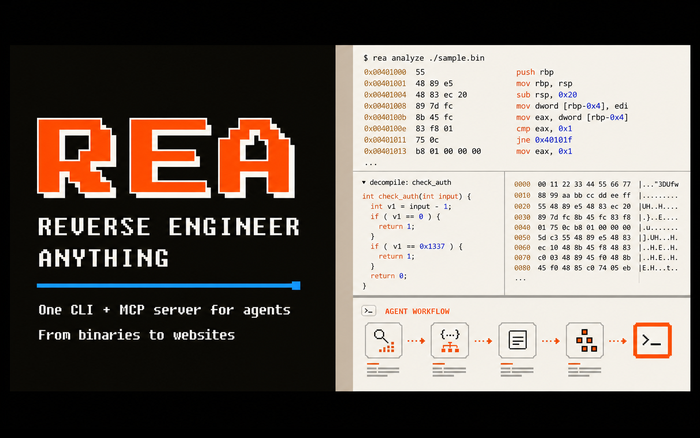Select hex dump offset 0030
The width and height of the screenshot is (700, 438).
(x=522, y=217)
